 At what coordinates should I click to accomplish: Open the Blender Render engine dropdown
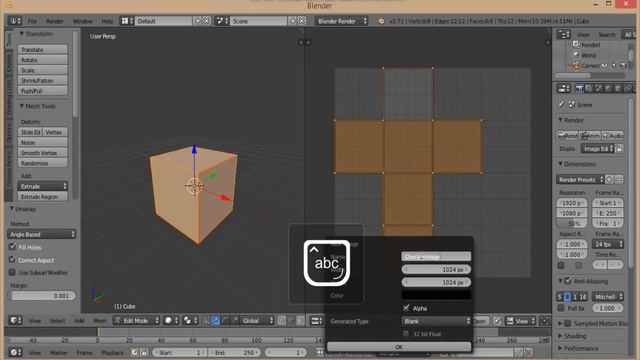click(x=342, y=21)
